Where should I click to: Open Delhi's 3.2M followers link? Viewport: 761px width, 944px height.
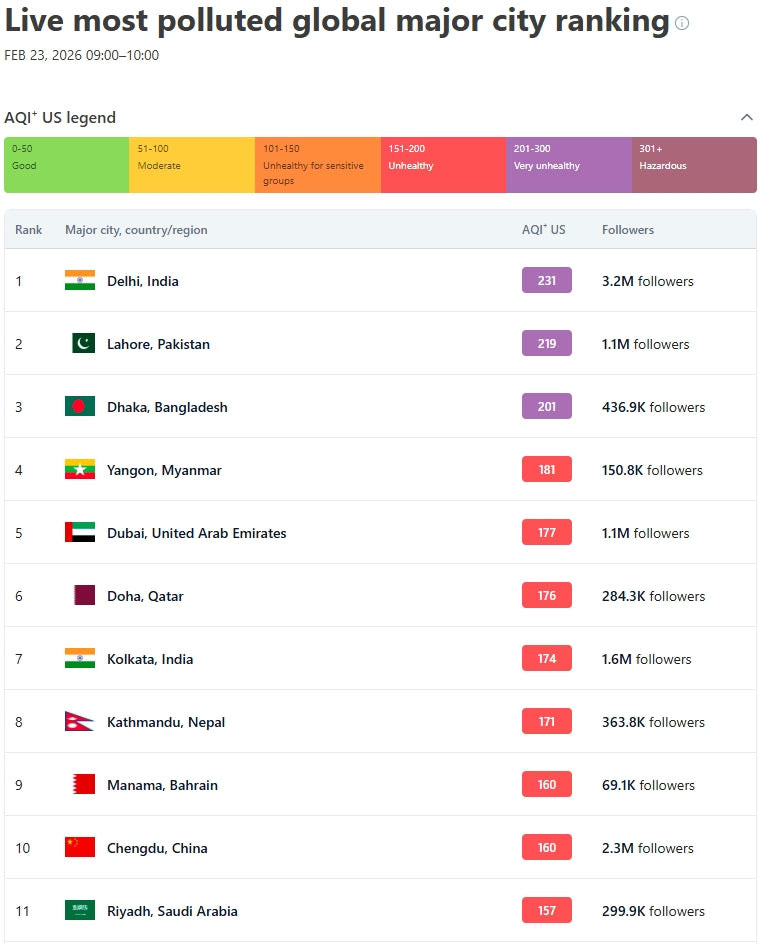(x=648, y=281)
